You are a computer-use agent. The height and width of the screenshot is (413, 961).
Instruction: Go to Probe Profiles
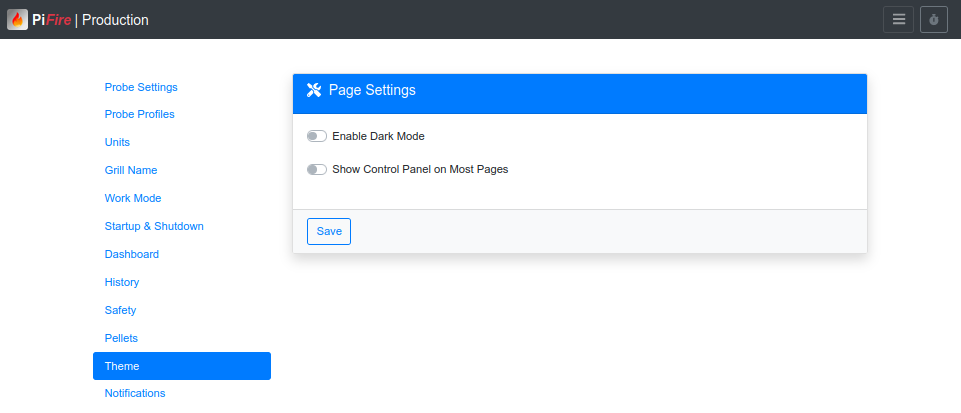pos(140,114)
